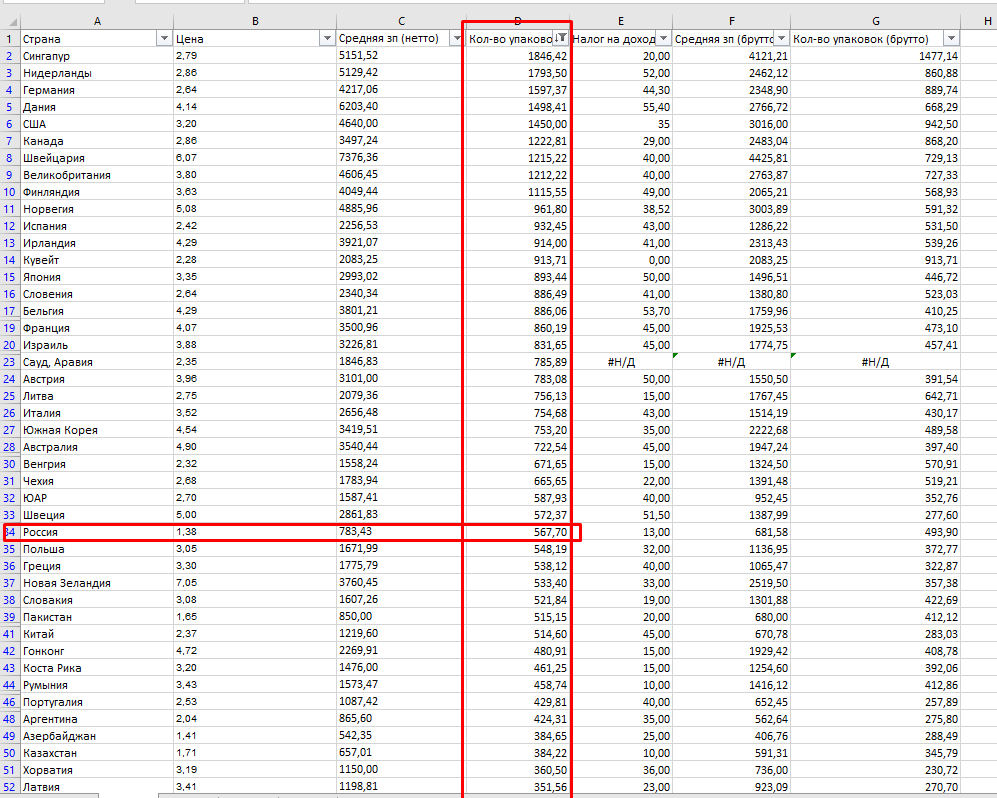Screen dimensions: 997x798
Task: Open the Средняя зп (брутто) filter arrow
Action: pos(780,38)
